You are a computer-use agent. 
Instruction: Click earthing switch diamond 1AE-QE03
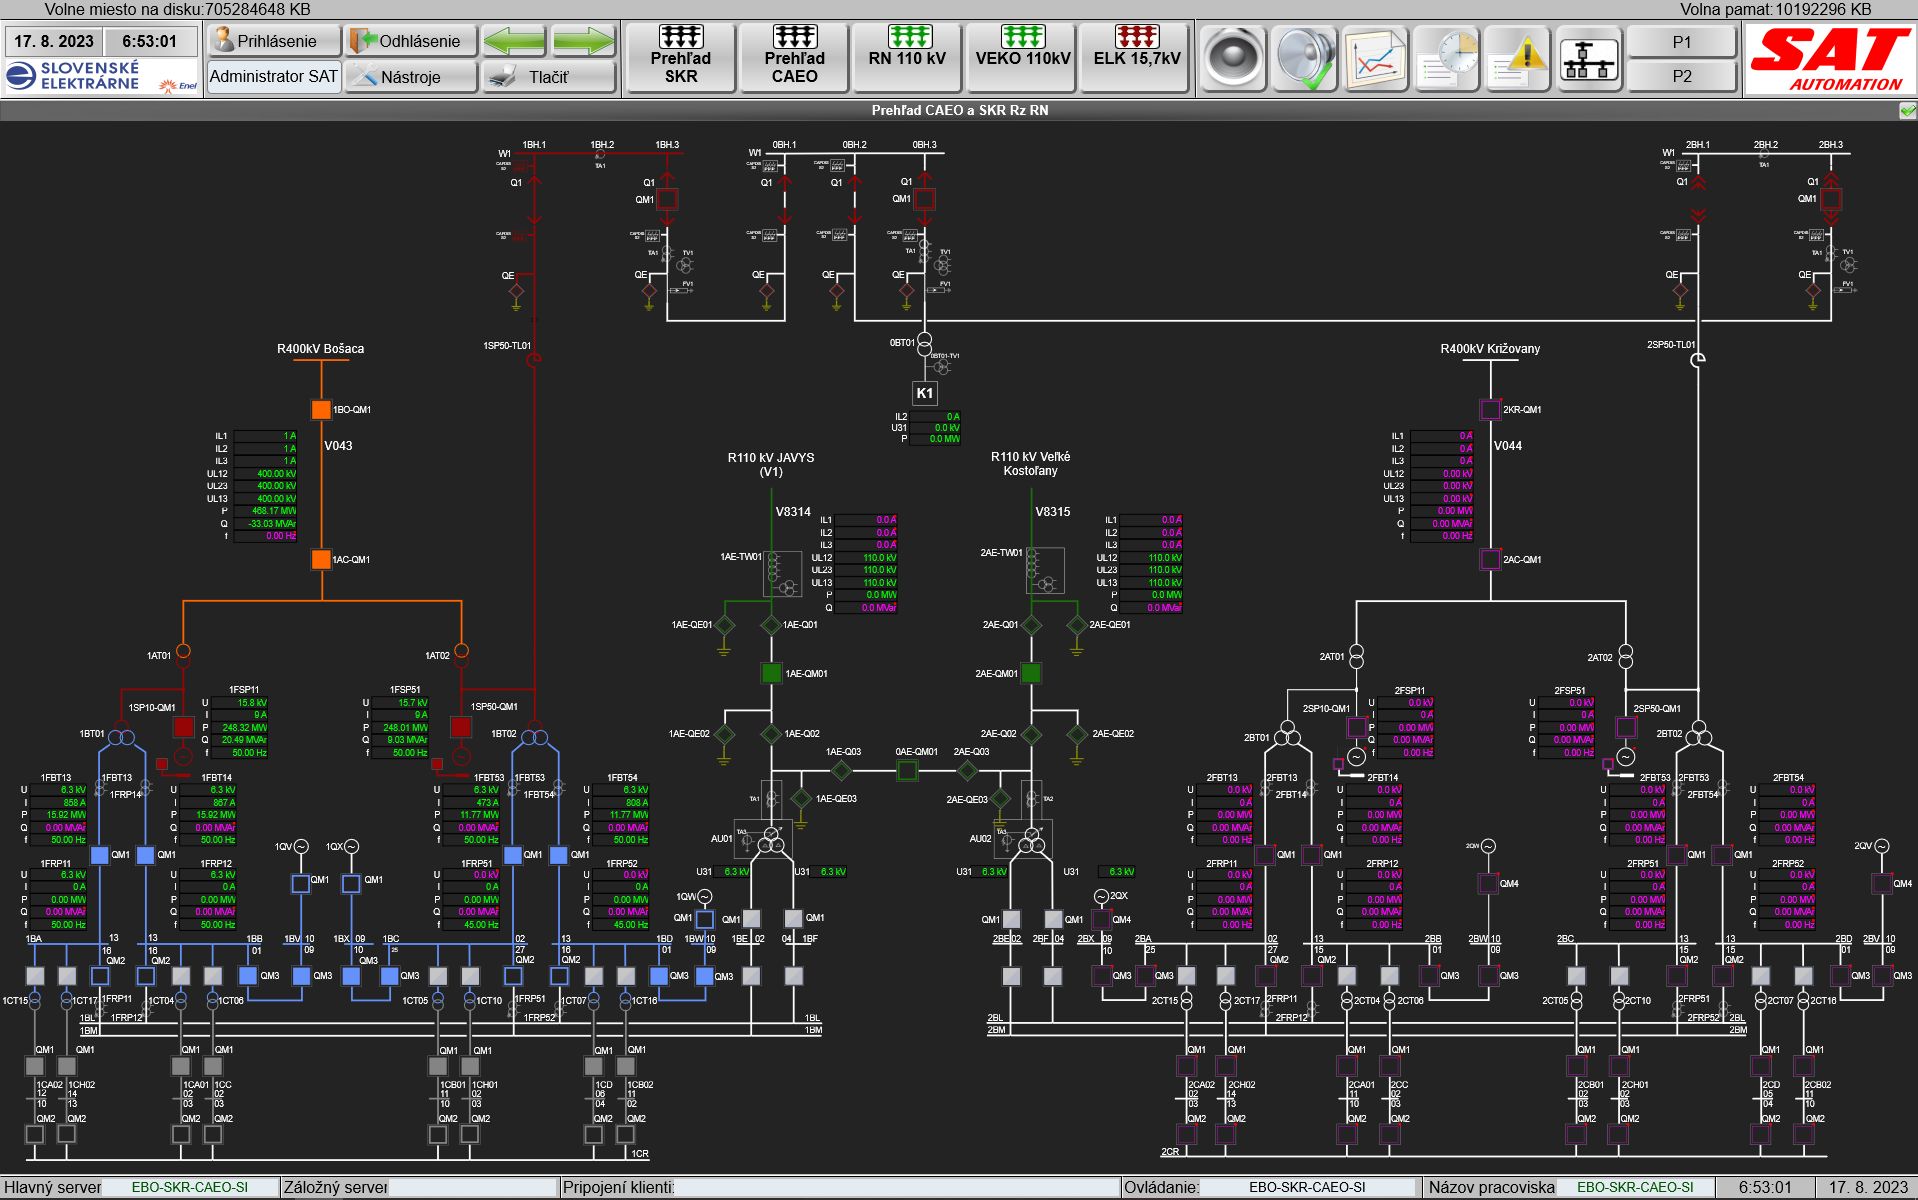[x=801, y=799]
